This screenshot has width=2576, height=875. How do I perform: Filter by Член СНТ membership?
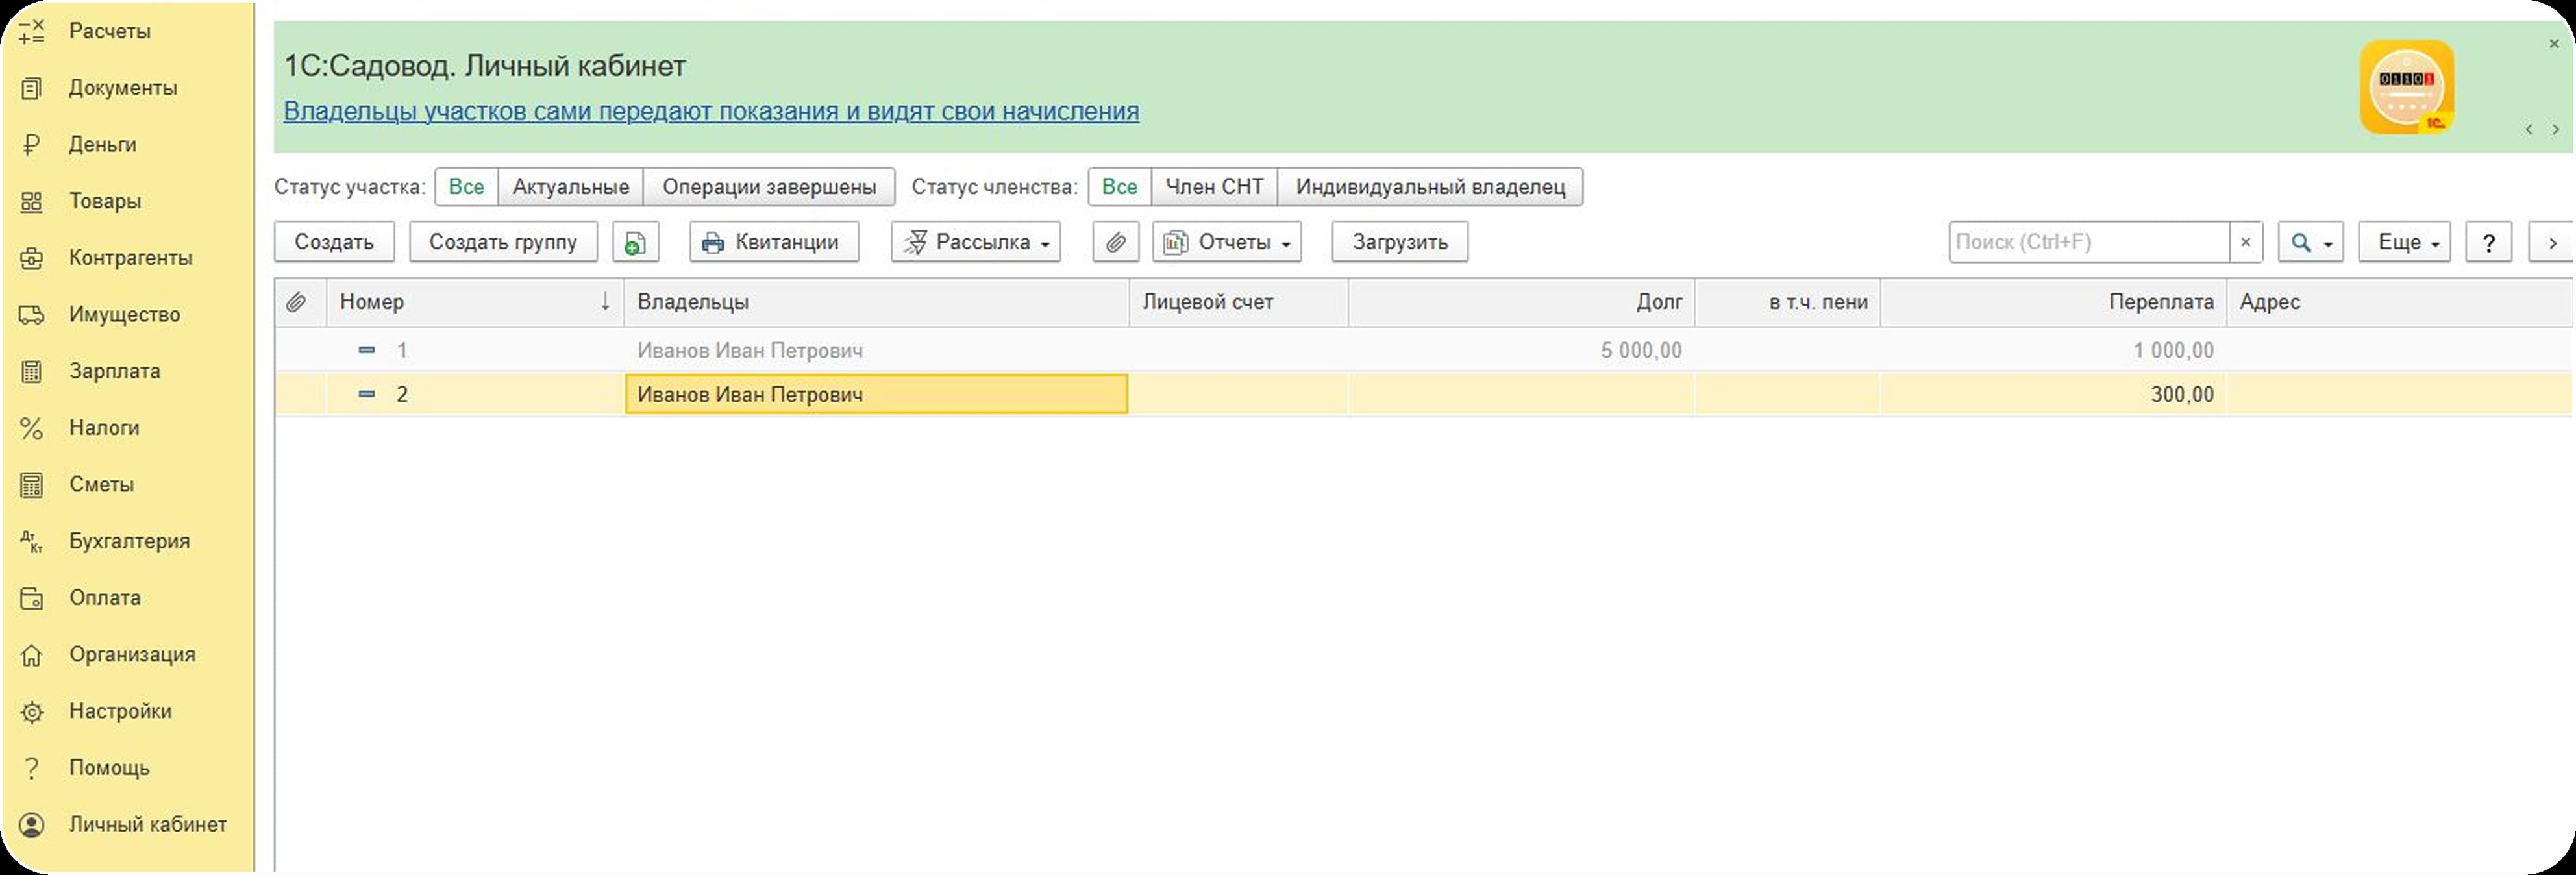(1214, 187)
